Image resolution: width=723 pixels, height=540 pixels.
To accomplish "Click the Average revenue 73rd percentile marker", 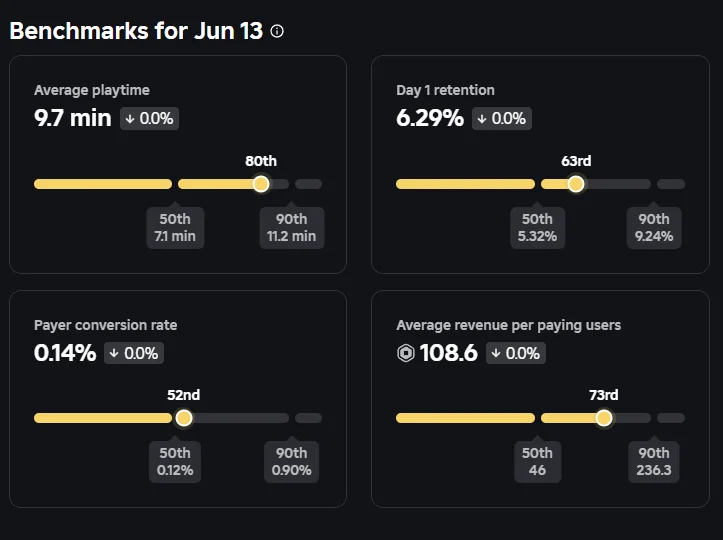I will (604, 418).
